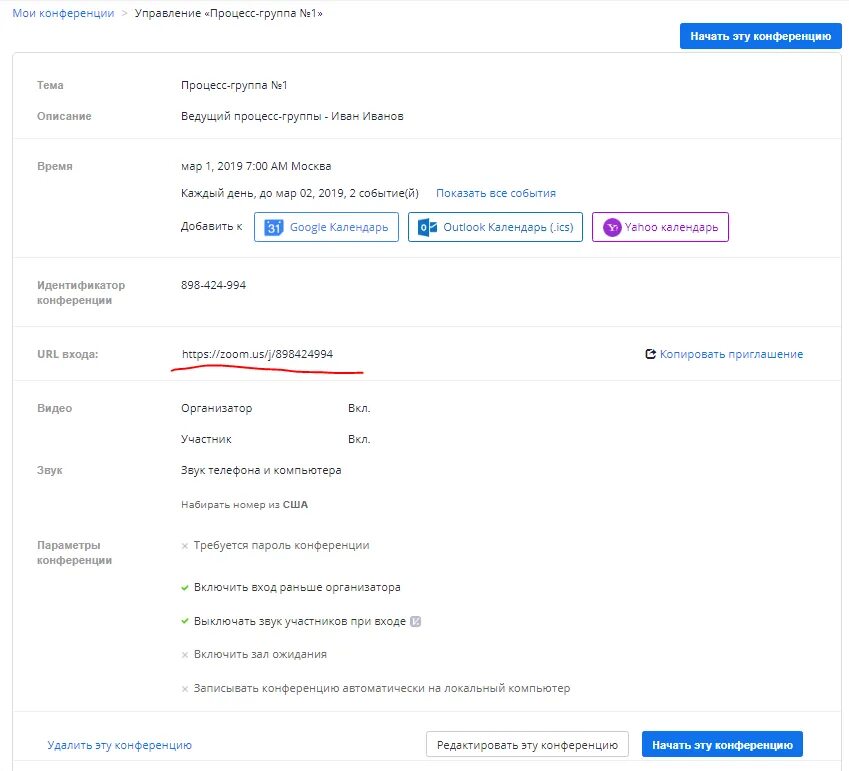Click Копировать приглашение link
The image size is (849, 771).
click(x=731, y=354)
